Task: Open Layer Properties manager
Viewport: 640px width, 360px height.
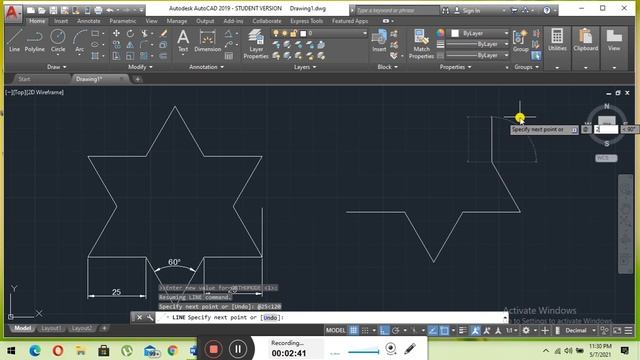Action: (256, 44)
